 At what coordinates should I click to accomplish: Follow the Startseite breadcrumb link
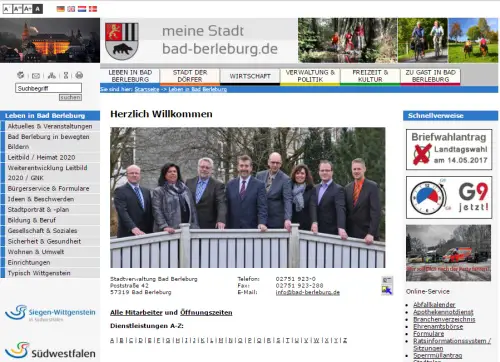(147, 89)
